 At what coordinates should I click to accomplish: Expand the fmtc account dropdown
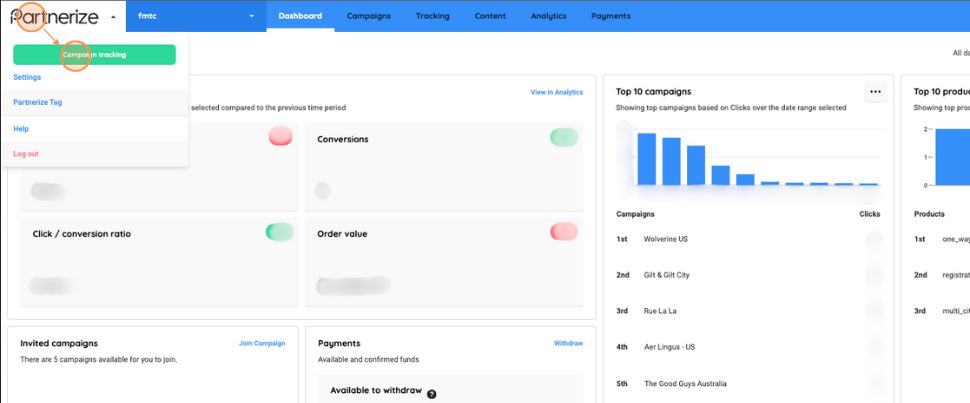(251, 17)
